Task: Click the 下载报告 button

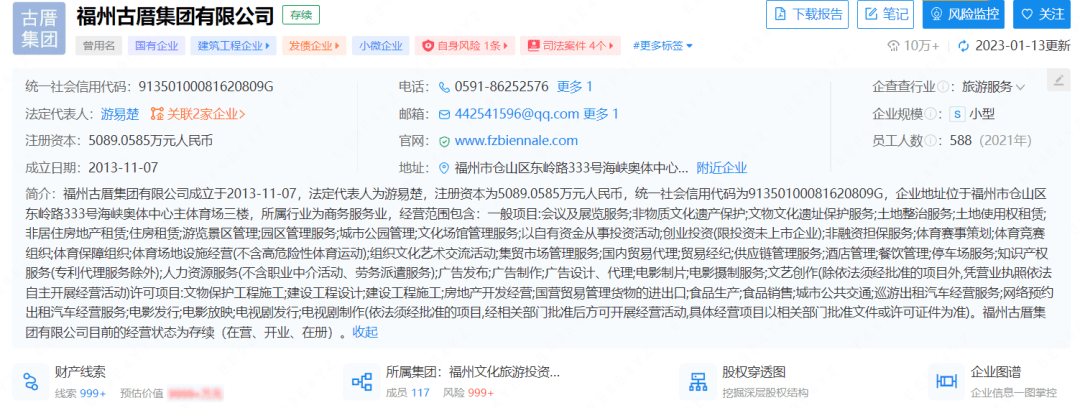Action: click(x=809, y=14)
